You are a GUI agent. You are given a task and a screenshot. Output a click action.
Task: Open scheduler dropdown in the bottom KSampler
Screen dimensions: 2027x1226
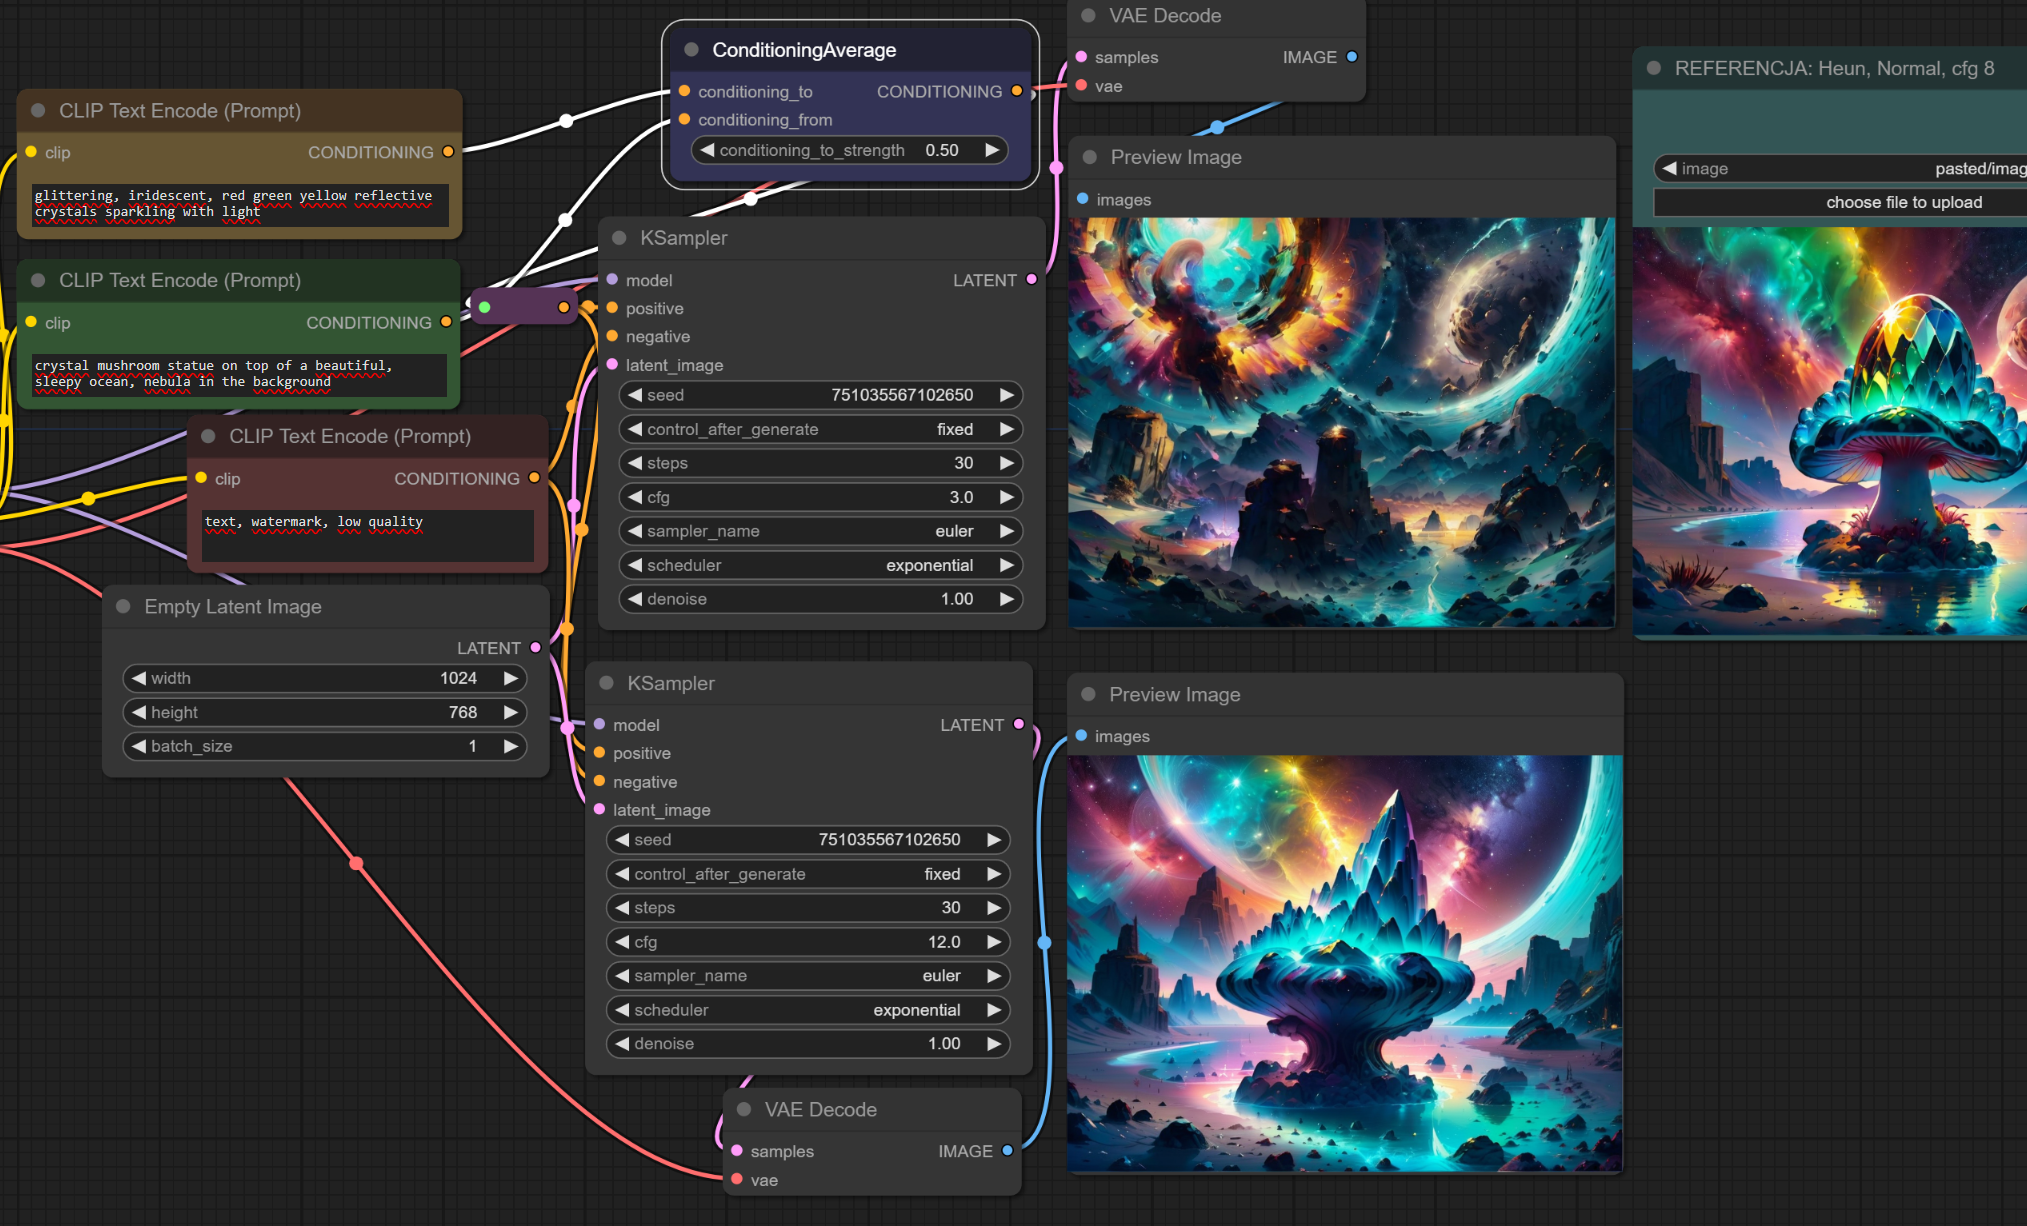coord(807,1010)
